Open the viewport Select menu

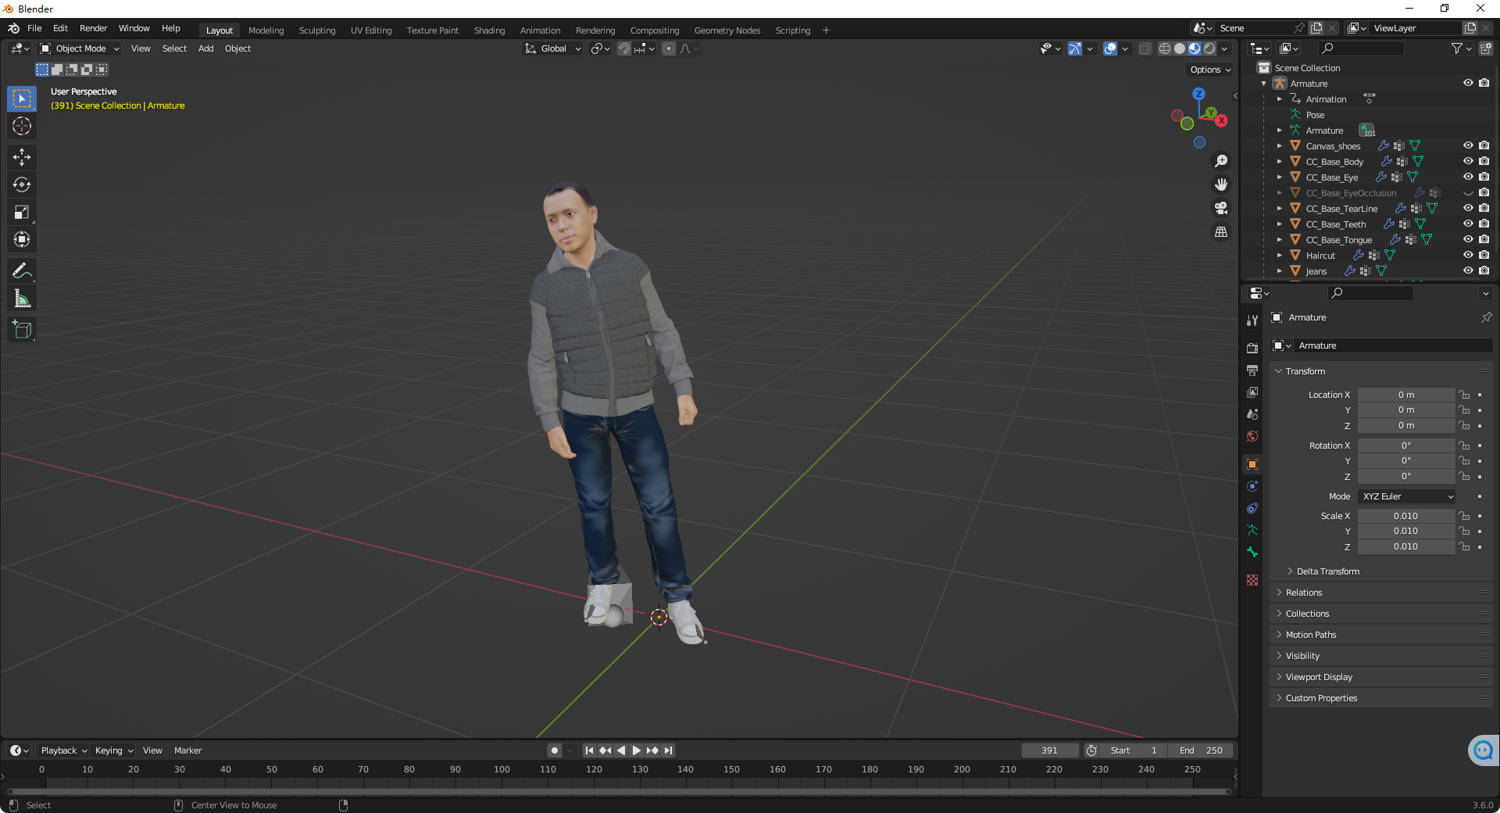[x=174, y=48]
